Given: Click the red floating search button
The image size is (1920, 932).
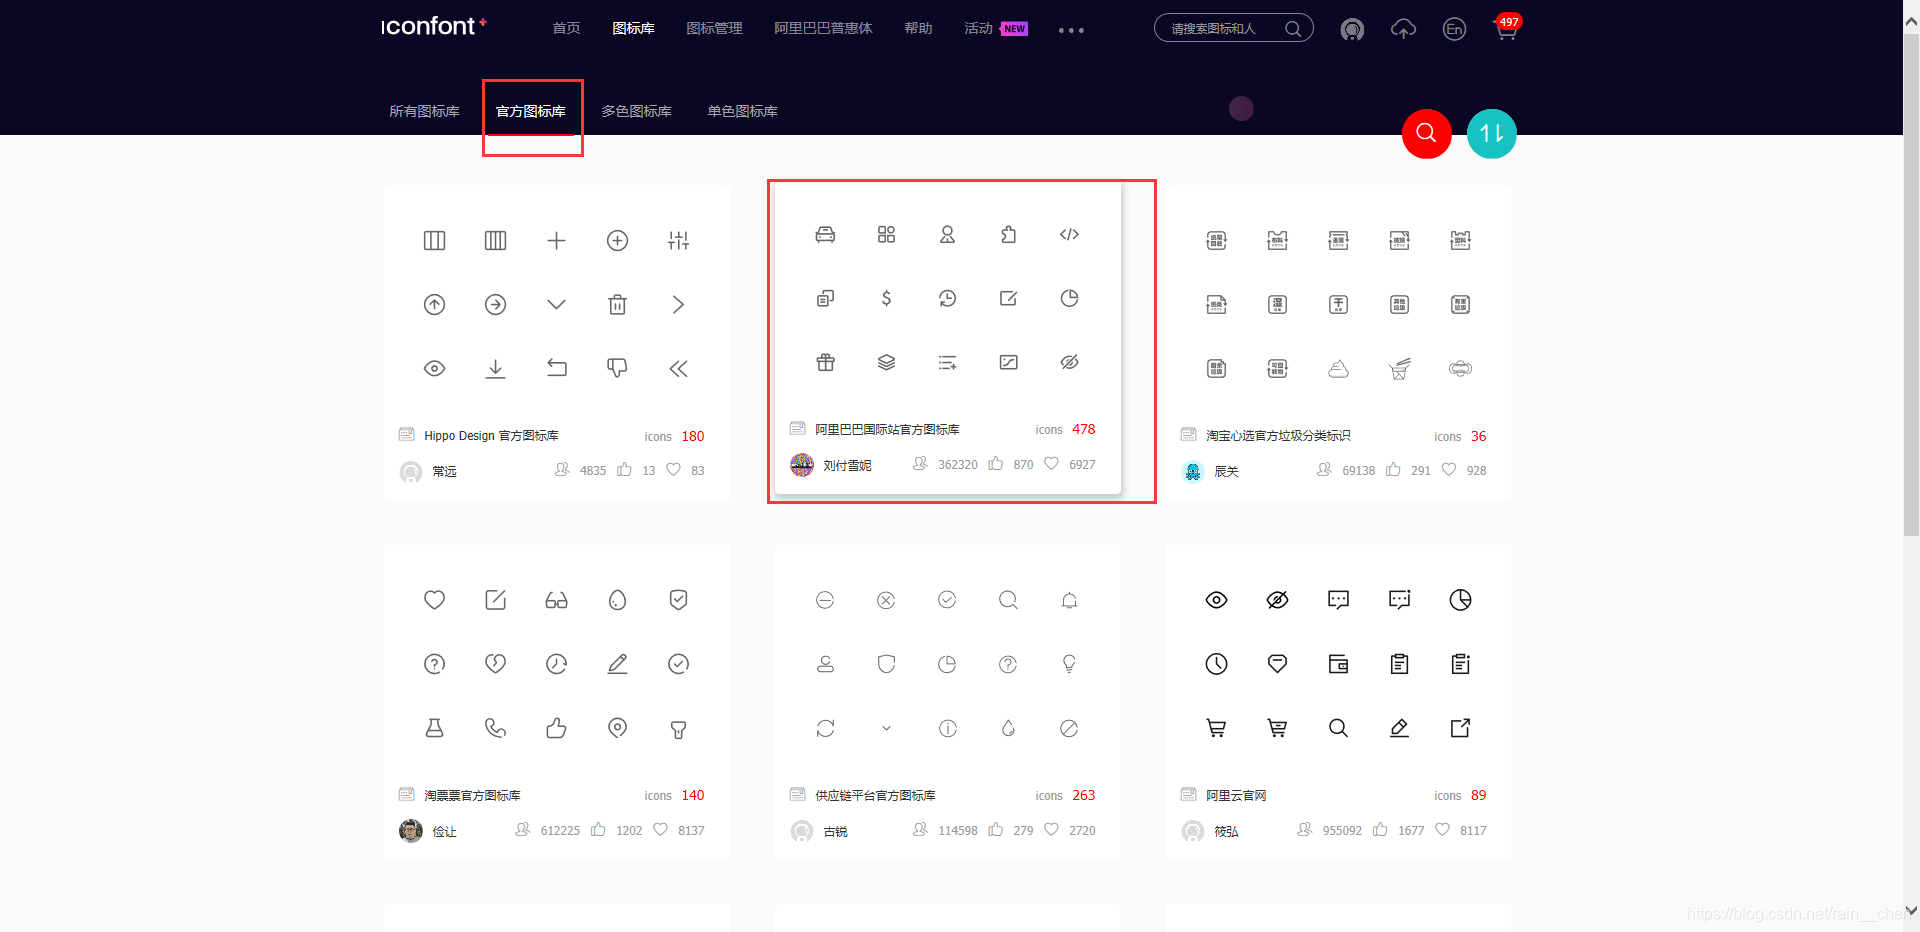Looking at the screenshot, I should (x=1426, y=133).
